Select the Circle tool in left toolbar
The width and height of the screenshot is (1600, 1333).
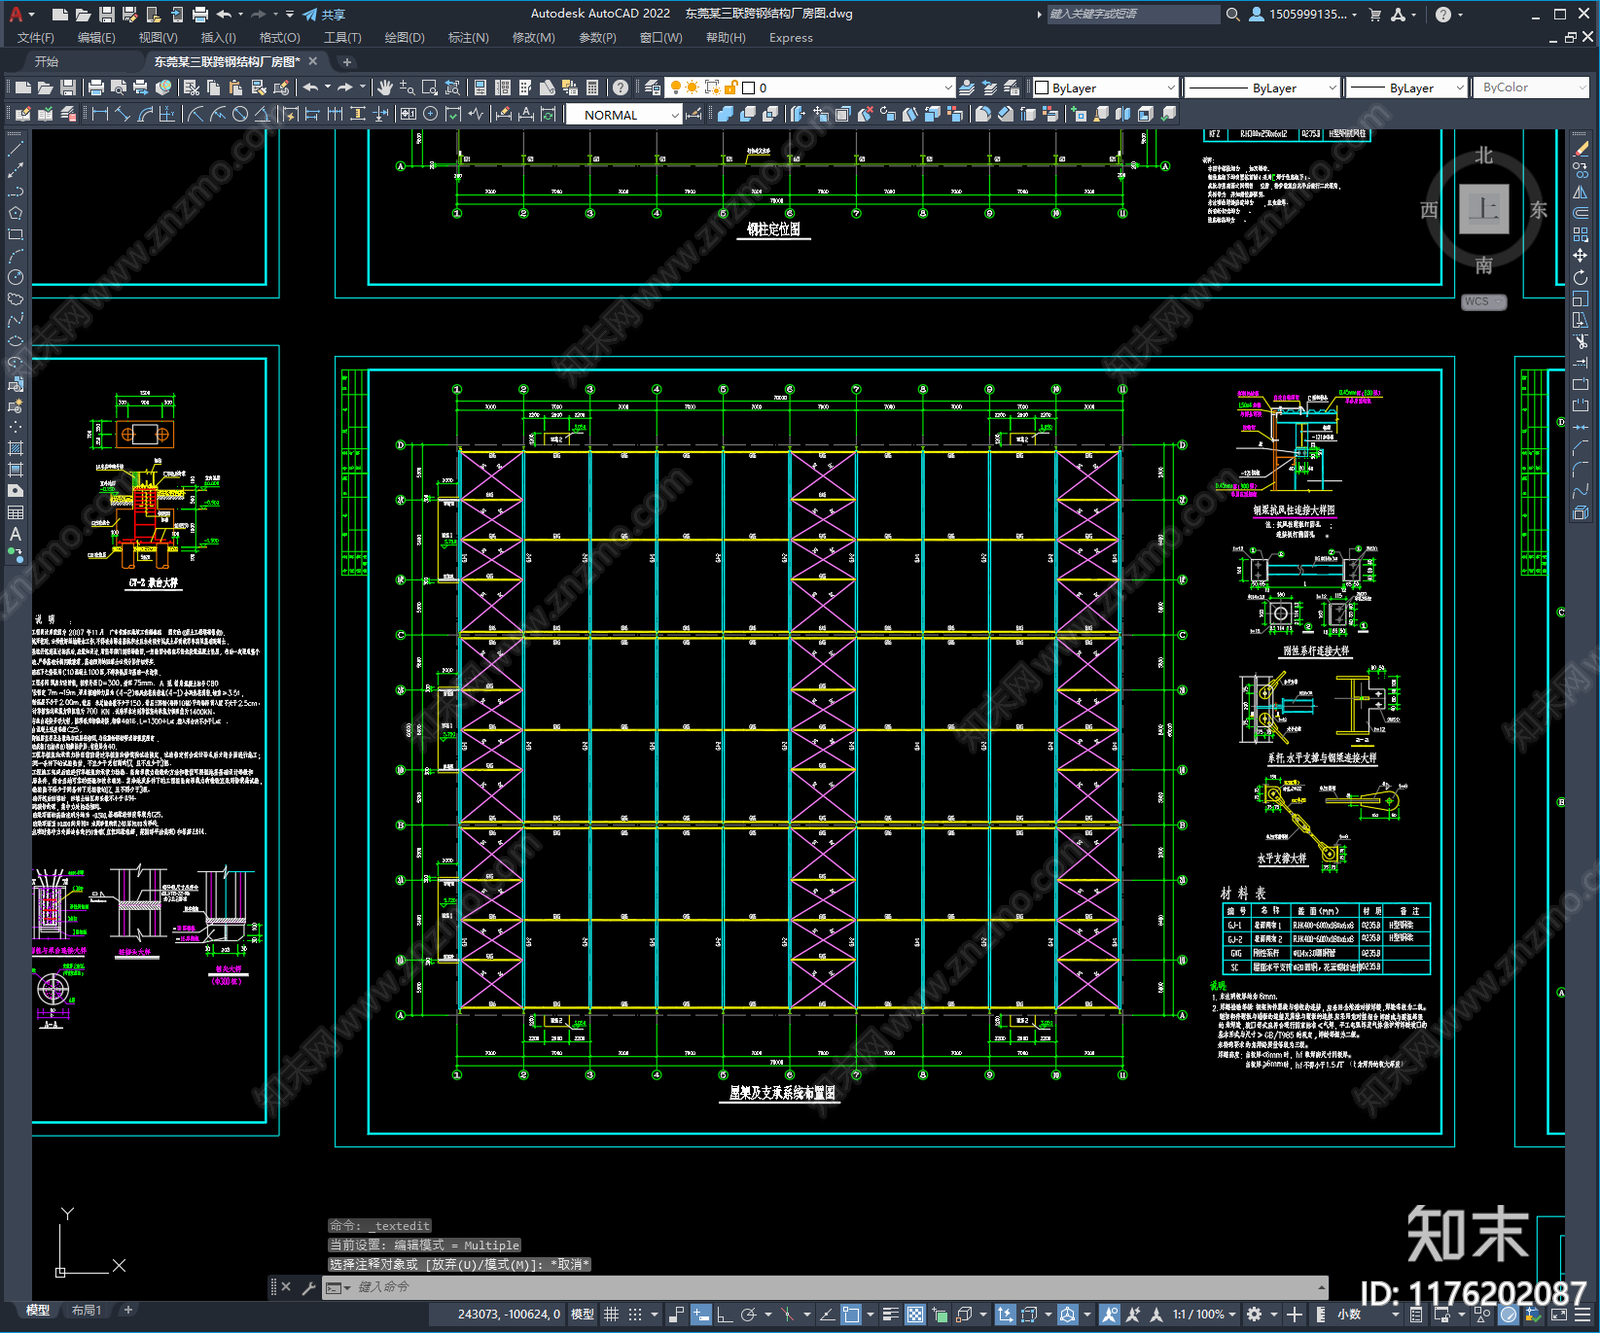pos(15,277)
